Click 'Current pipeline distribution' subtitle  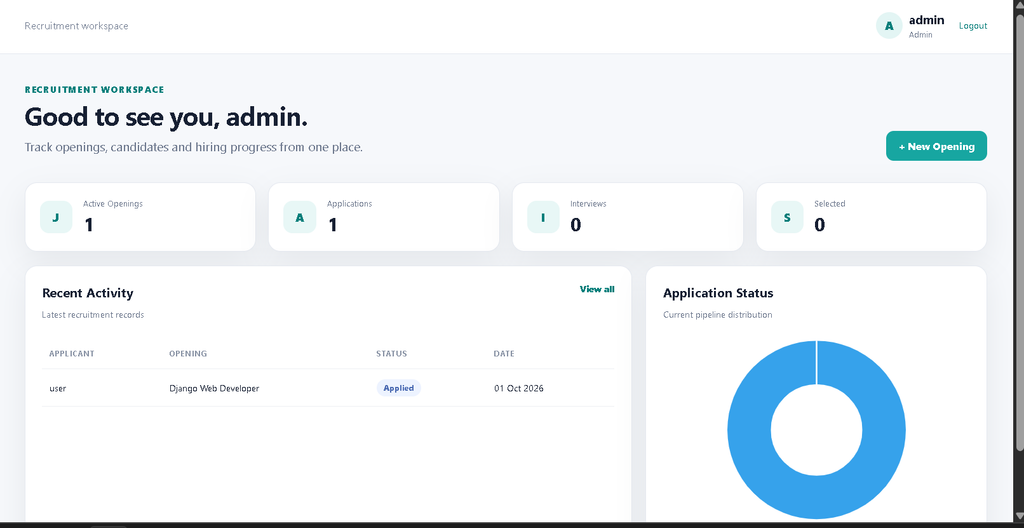pos(718,315)
